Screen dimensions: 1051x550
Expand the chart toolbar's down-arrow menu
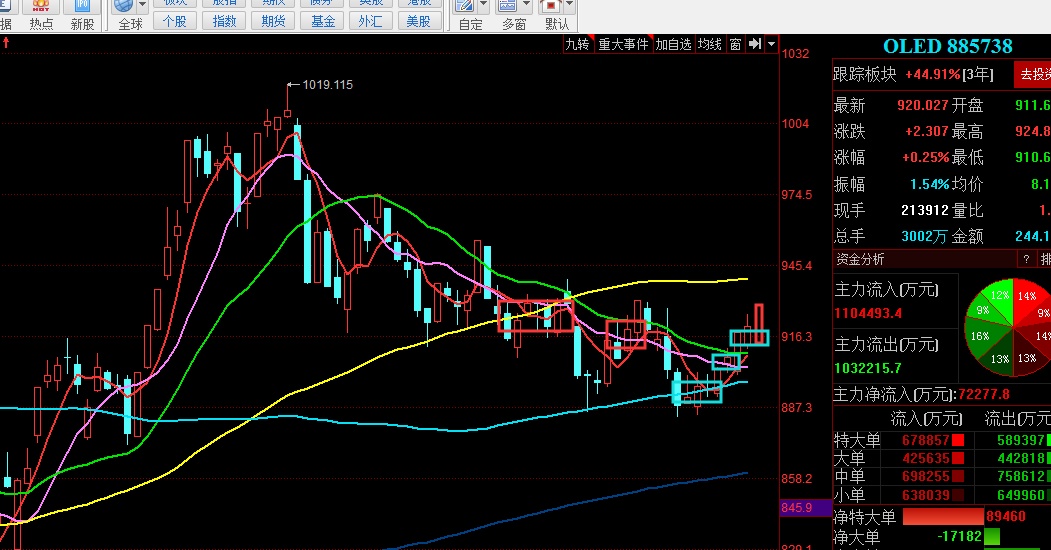[x=772, y=44]
